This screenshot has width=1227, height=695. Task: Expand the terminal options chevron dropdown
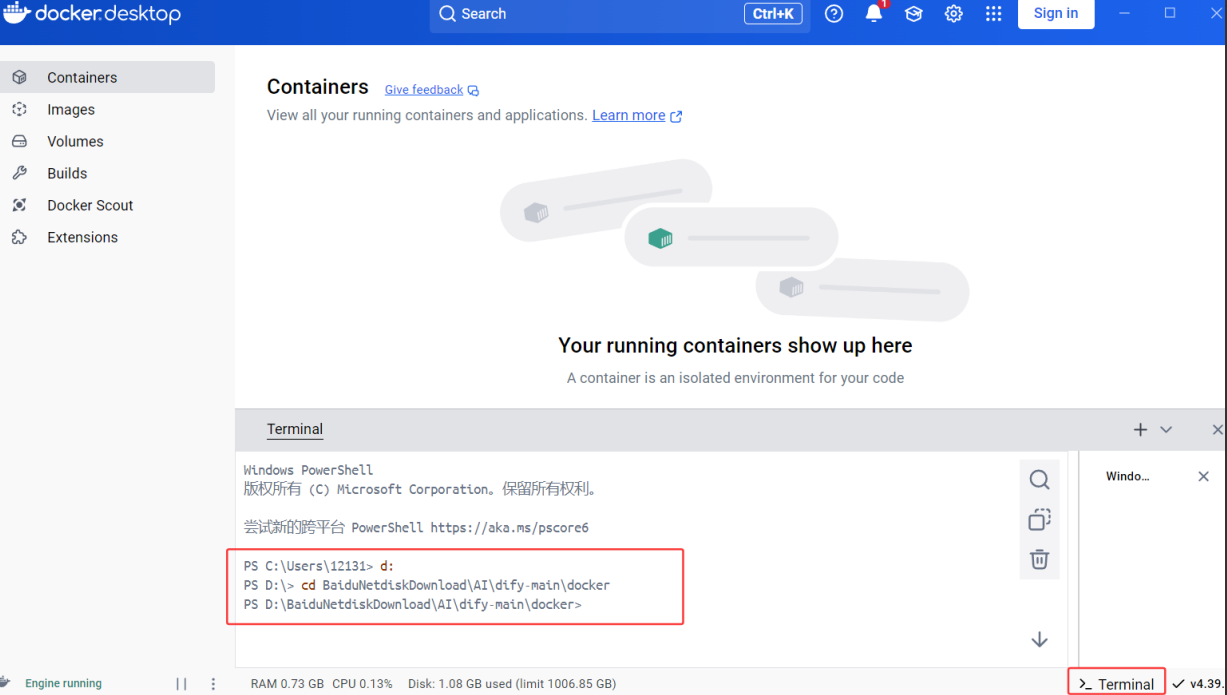[x=1166, y=429]
